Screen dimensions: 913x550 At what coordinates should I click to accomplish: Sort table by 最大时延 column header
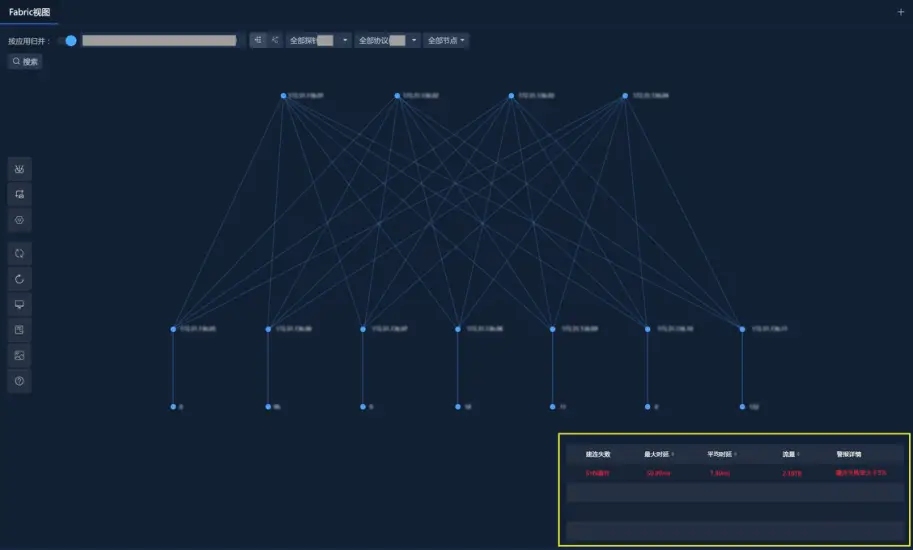point(659,454)
